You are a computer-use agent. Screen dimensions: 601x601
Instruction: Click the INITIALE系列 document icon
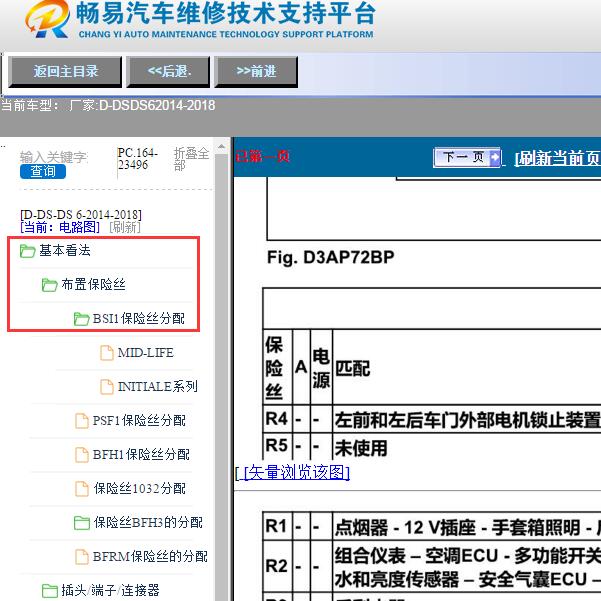(107, 387)
